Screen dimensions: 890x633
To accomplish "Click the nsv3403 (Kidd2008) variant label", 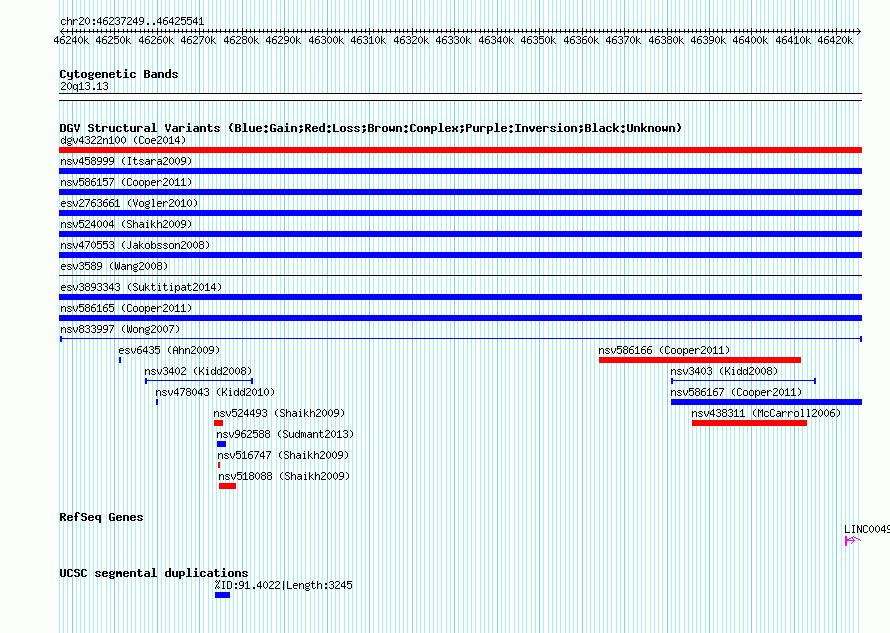I will pos(724,371).
